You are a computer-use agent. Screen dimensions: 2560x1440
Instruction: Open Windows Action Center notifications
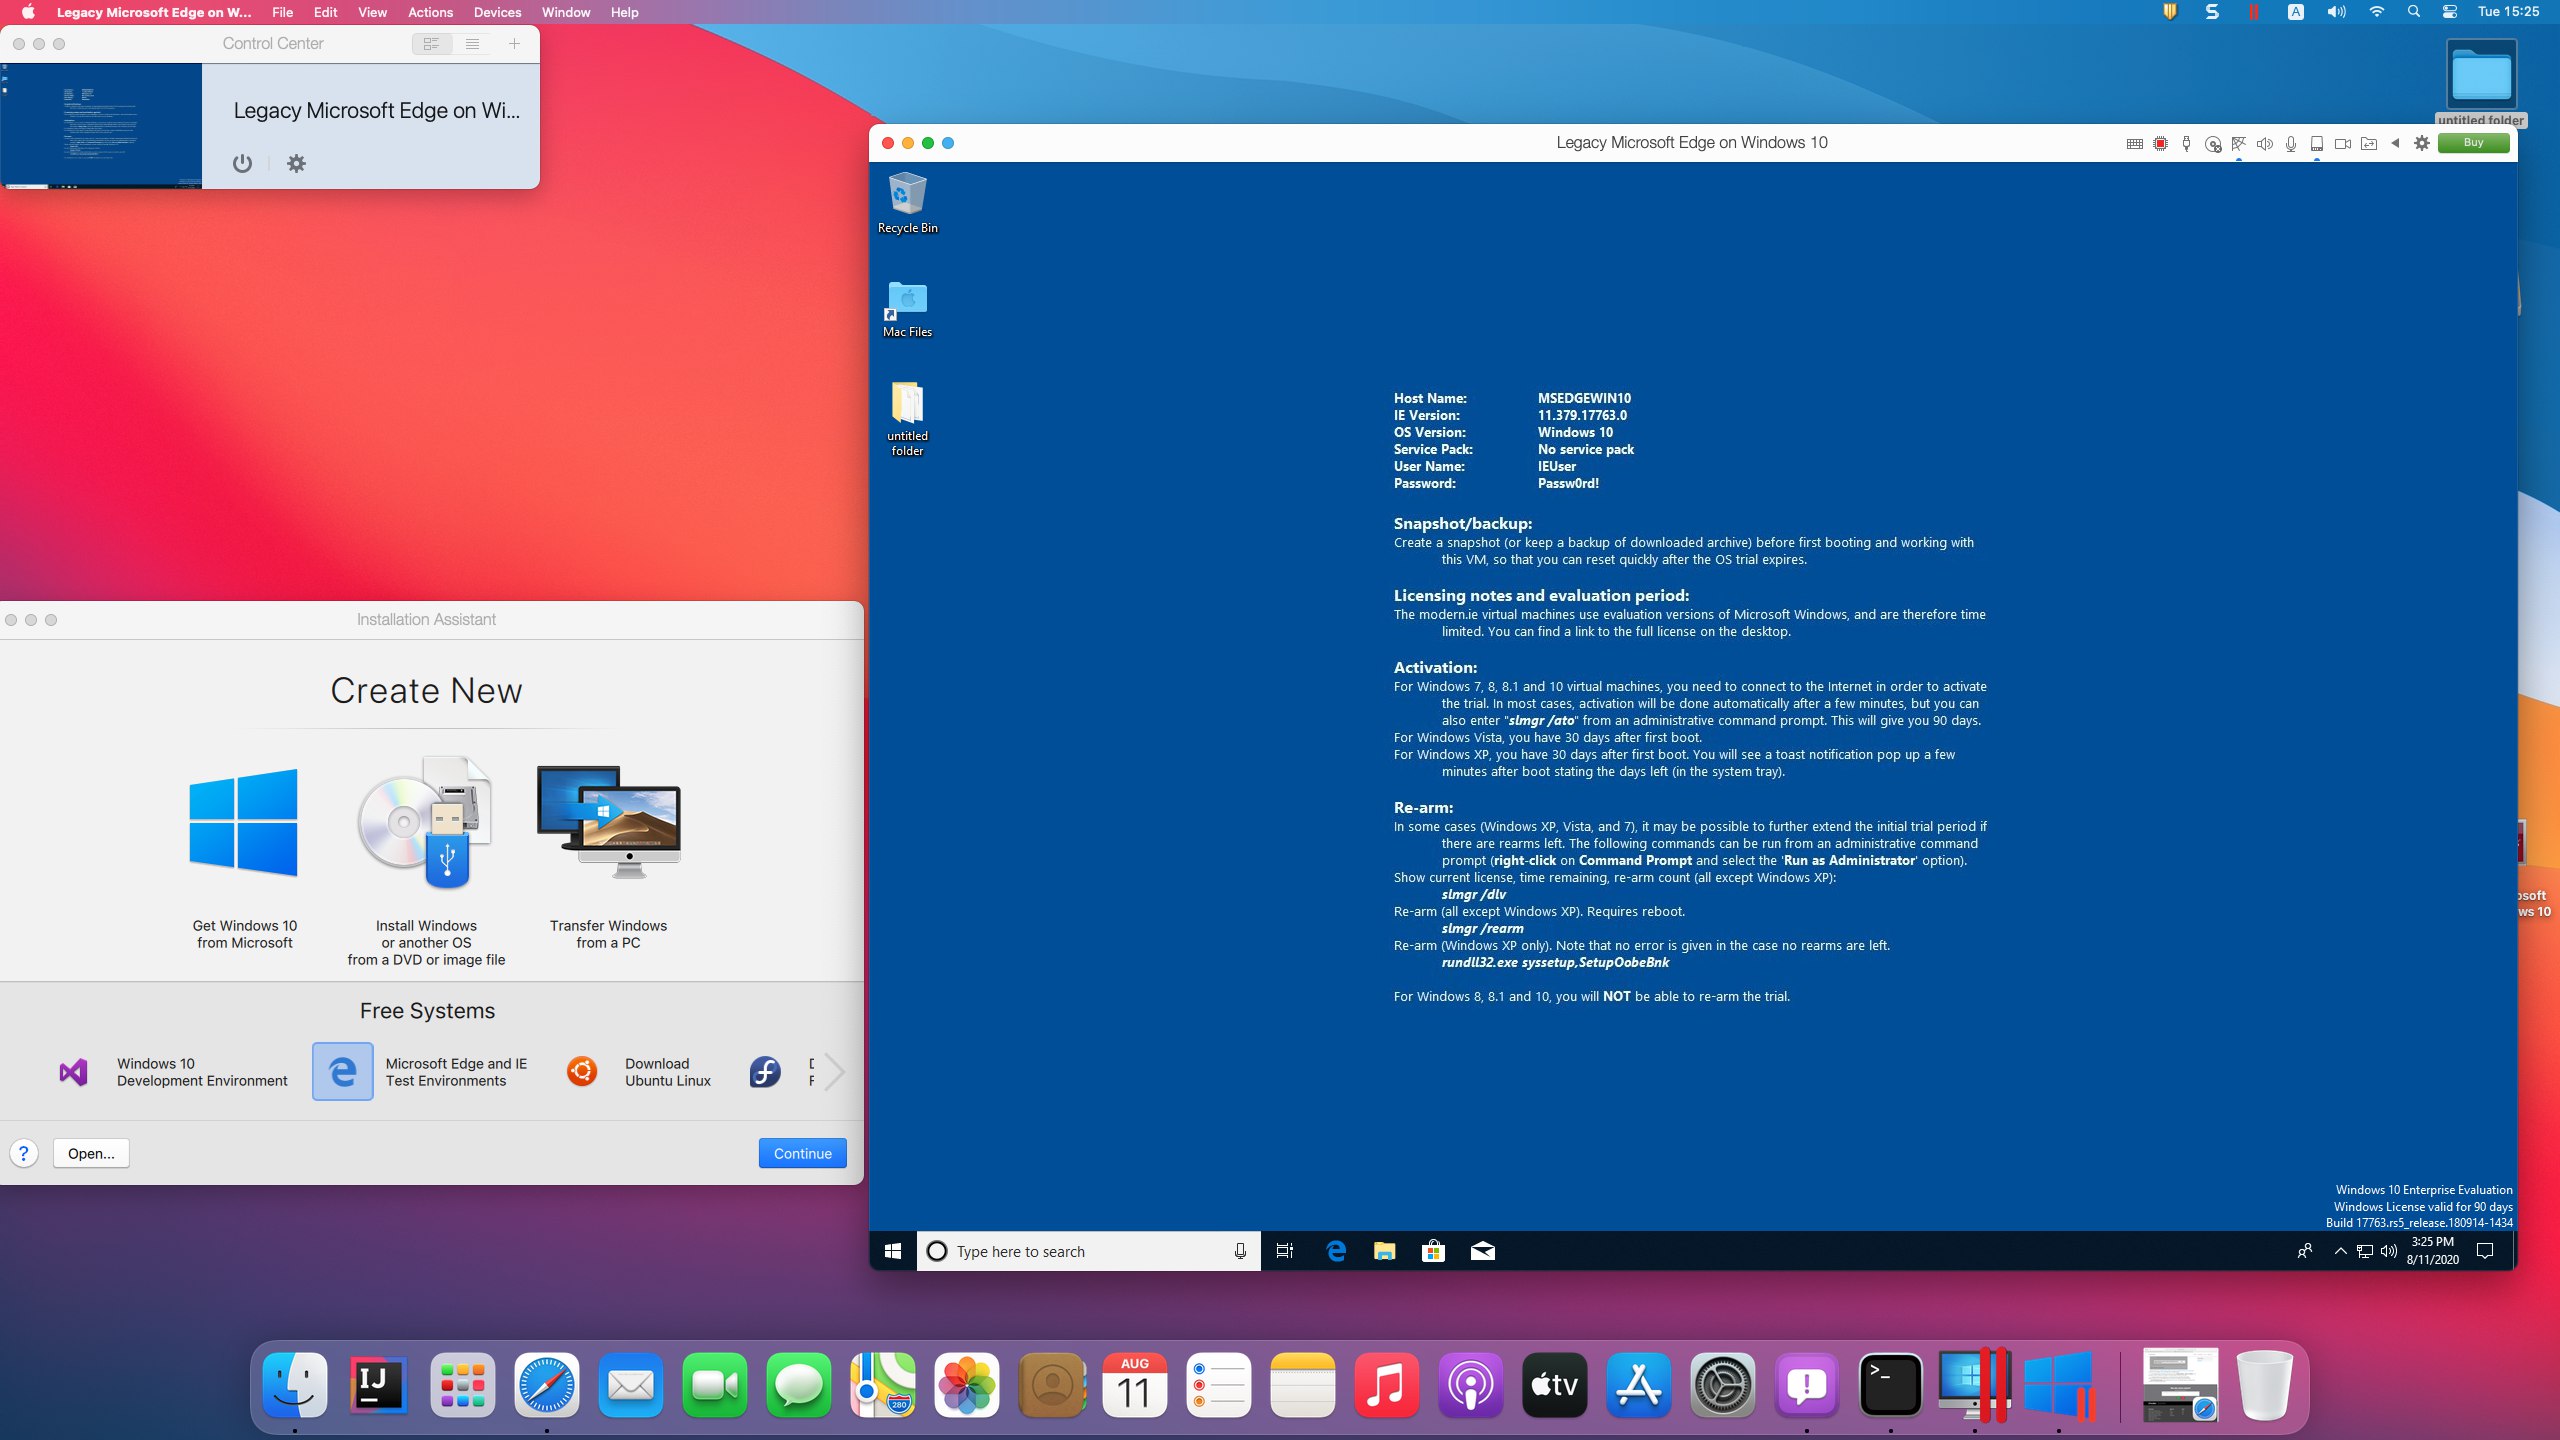(x=2485, y=1251)
